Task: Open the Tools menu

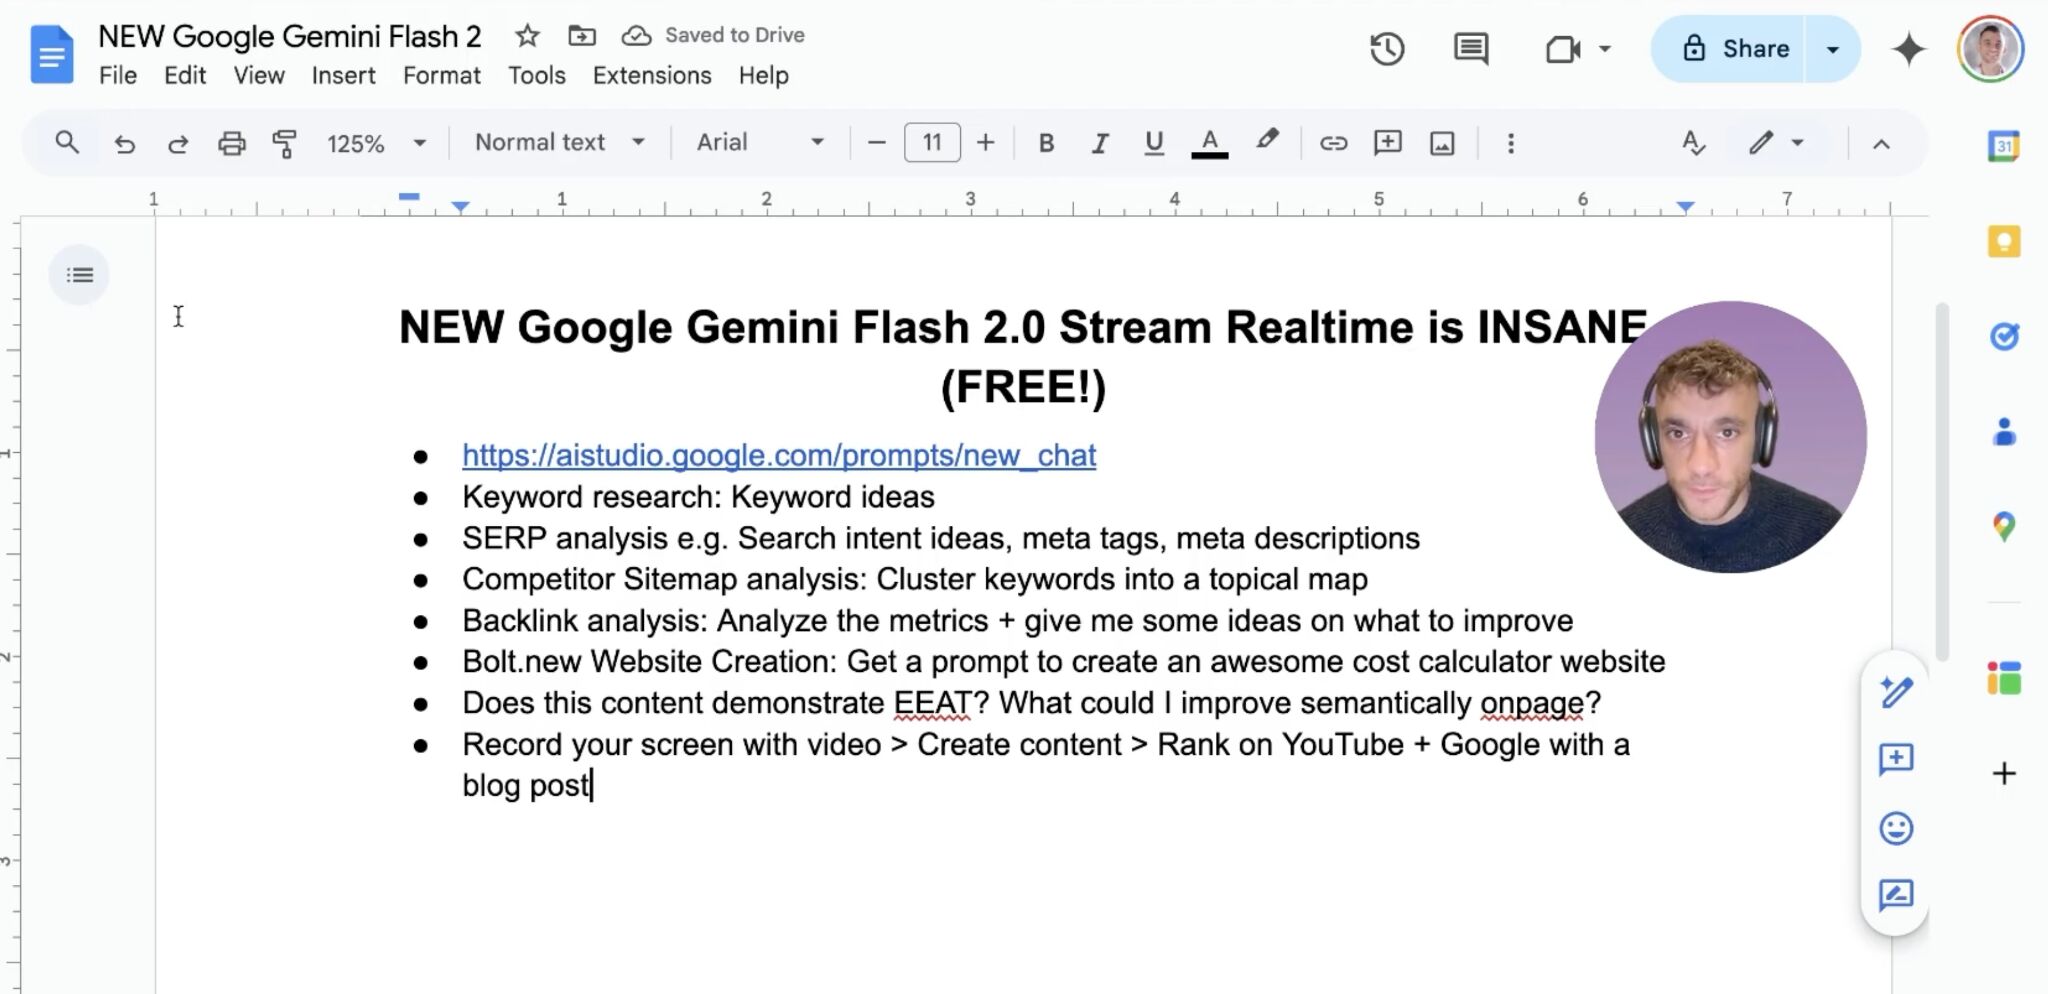Action: pyautogui.click(x=536, y=75)
